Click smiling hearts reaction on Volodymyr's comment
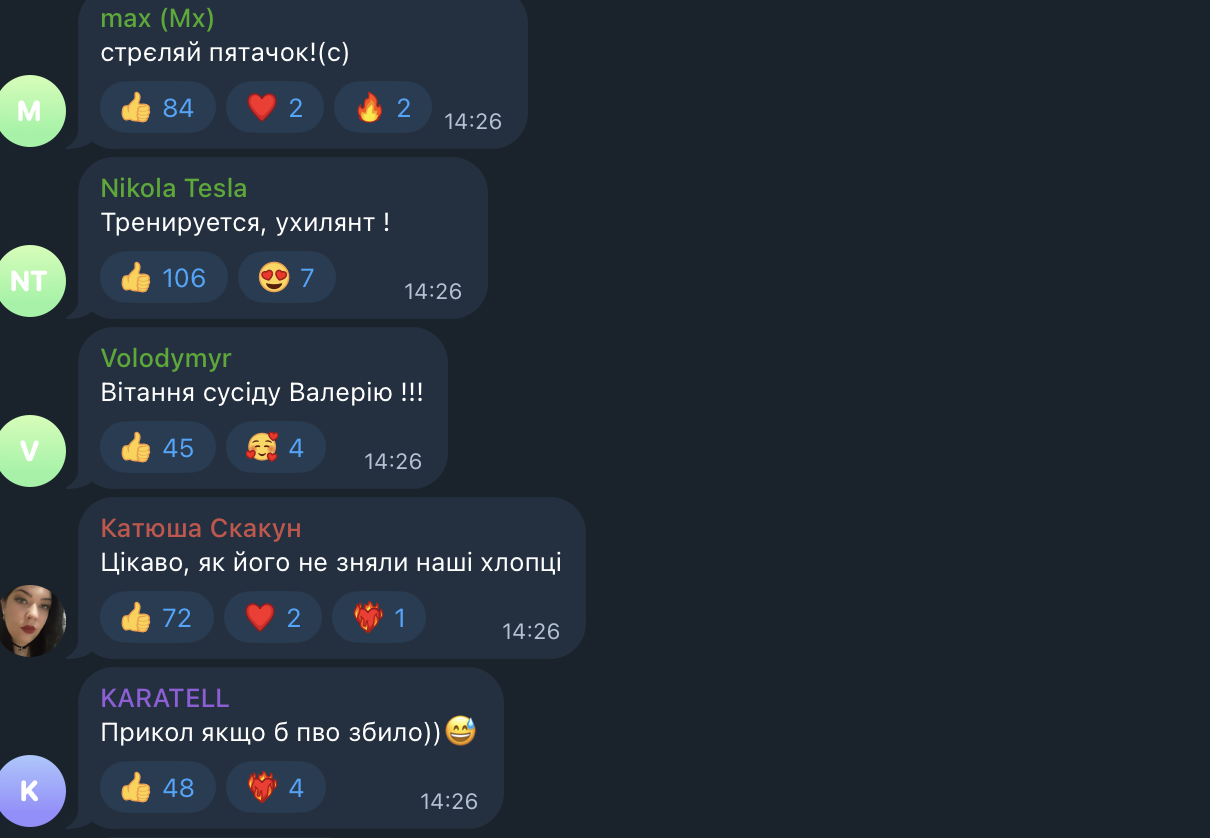The height and width of the screenshot is (838, 1210). tap(276, 447)
